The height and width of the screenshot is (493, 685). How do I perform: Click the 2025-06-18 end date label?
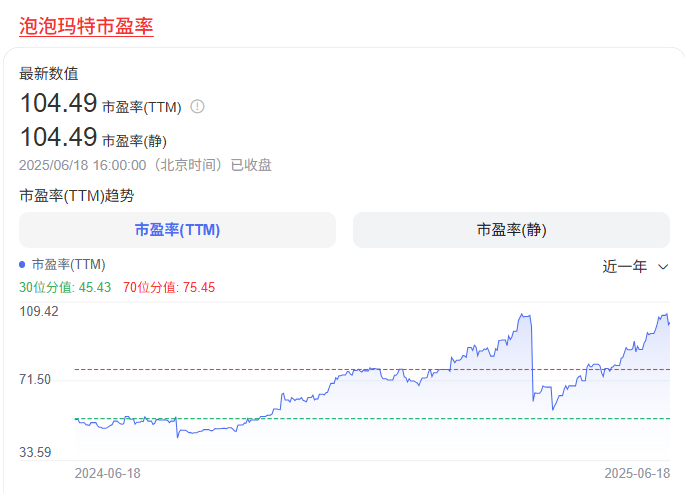tap(637, 473)
